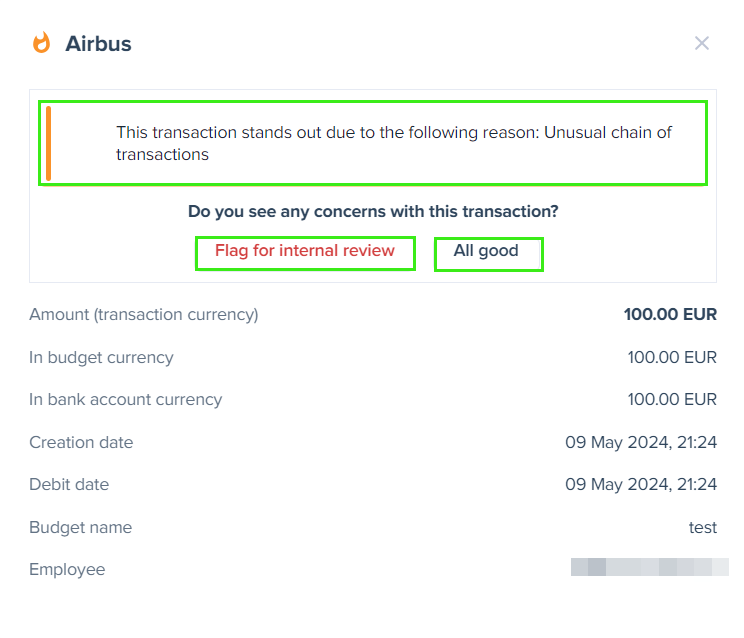Close the Airbus transaction panel
This screenshot has width=744, height=638.
click(702, 43)
